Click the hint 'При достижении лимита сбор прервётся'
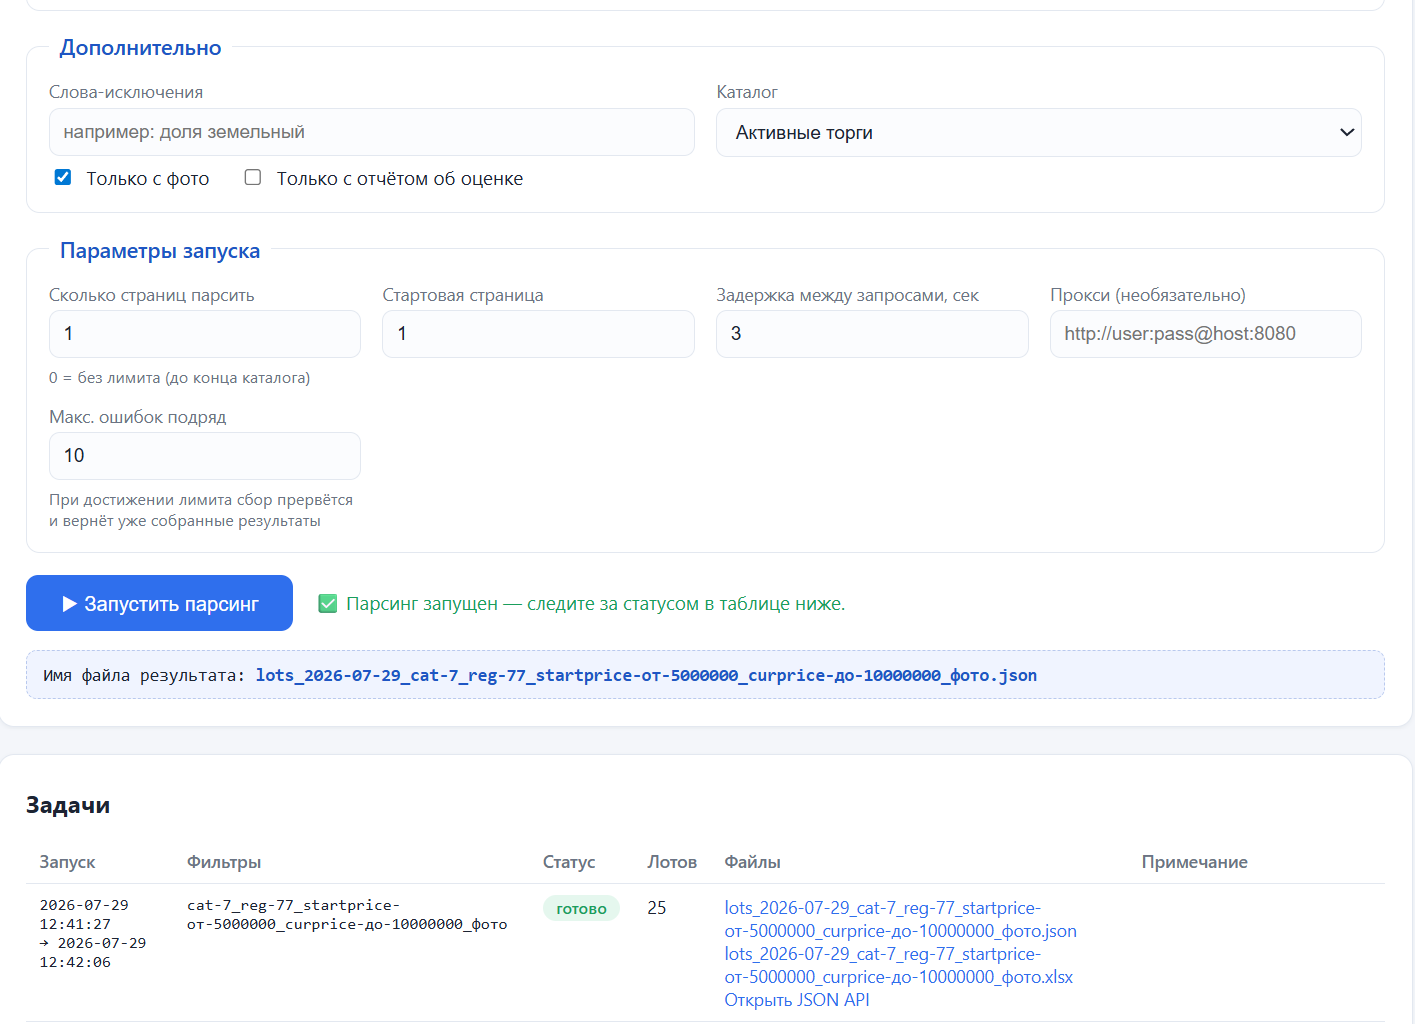The height and width of the screenshot is (1024, 1415). point(201,500)
